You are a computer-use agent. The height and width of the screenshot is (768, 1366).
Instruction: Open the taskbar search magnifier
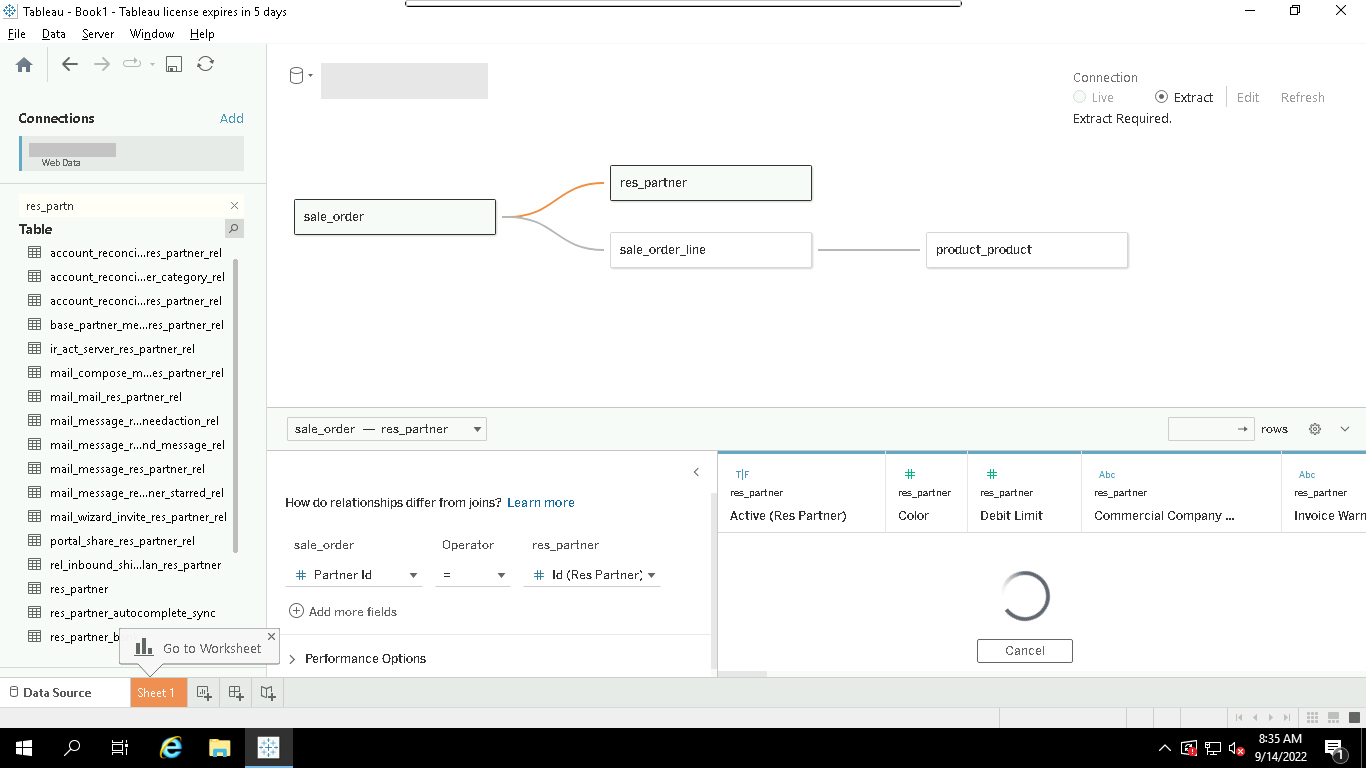[71, 747]
